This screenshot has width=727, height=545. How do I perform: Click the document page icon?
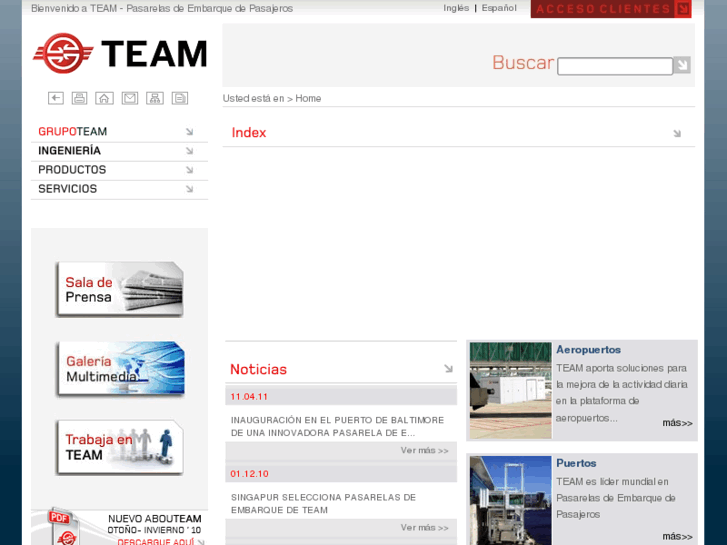point(180,98)
